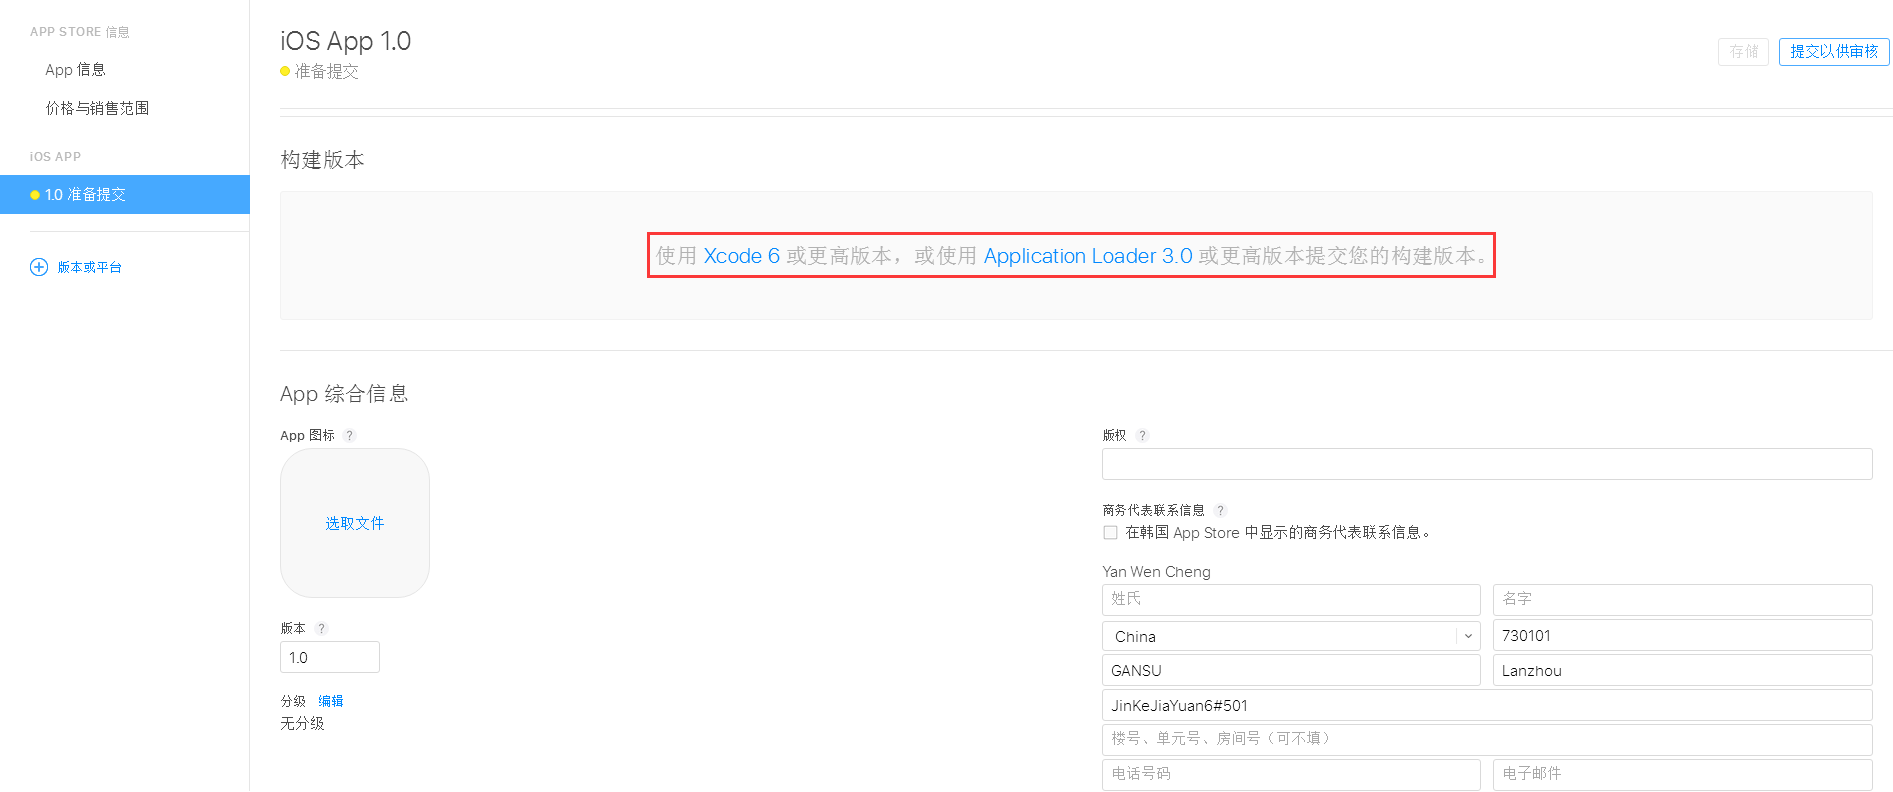Click 版本或平台 link

(89, 267)
